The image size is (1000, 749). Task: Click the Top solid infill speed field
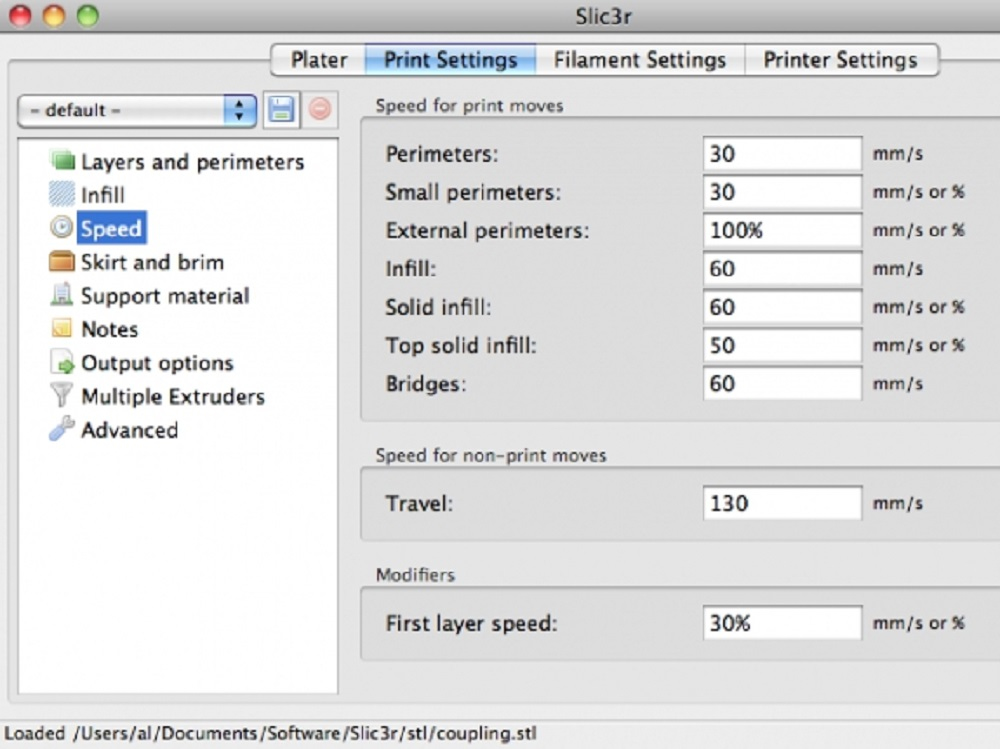point(783,345)
